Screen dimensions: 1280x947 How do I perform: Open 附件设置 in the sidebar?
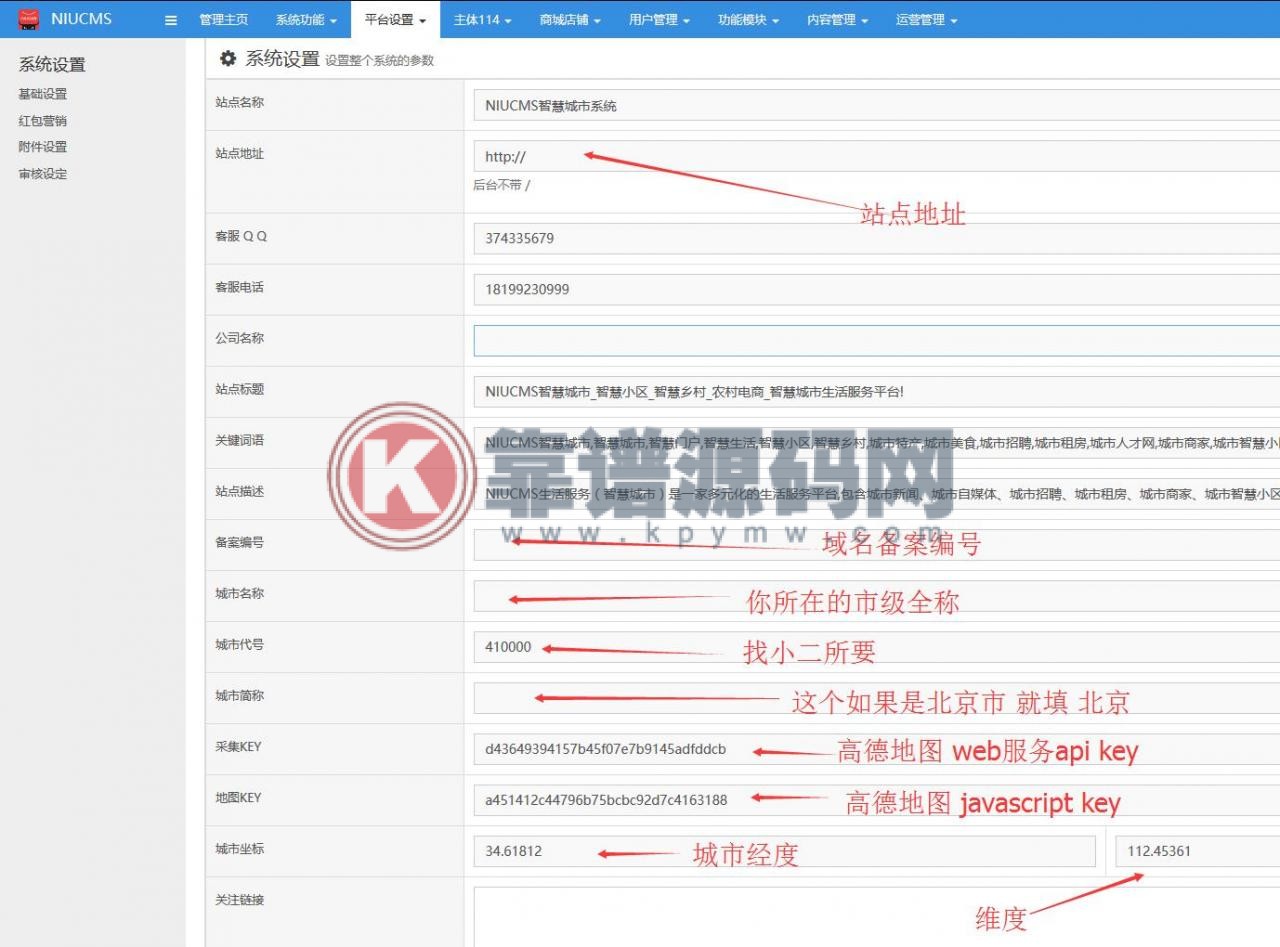coord(43,147)
